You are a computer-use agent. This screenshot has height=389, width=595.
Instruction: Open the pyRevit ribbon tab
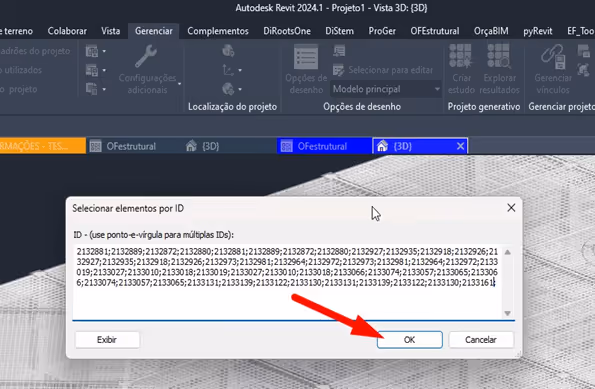coord(538,31)
